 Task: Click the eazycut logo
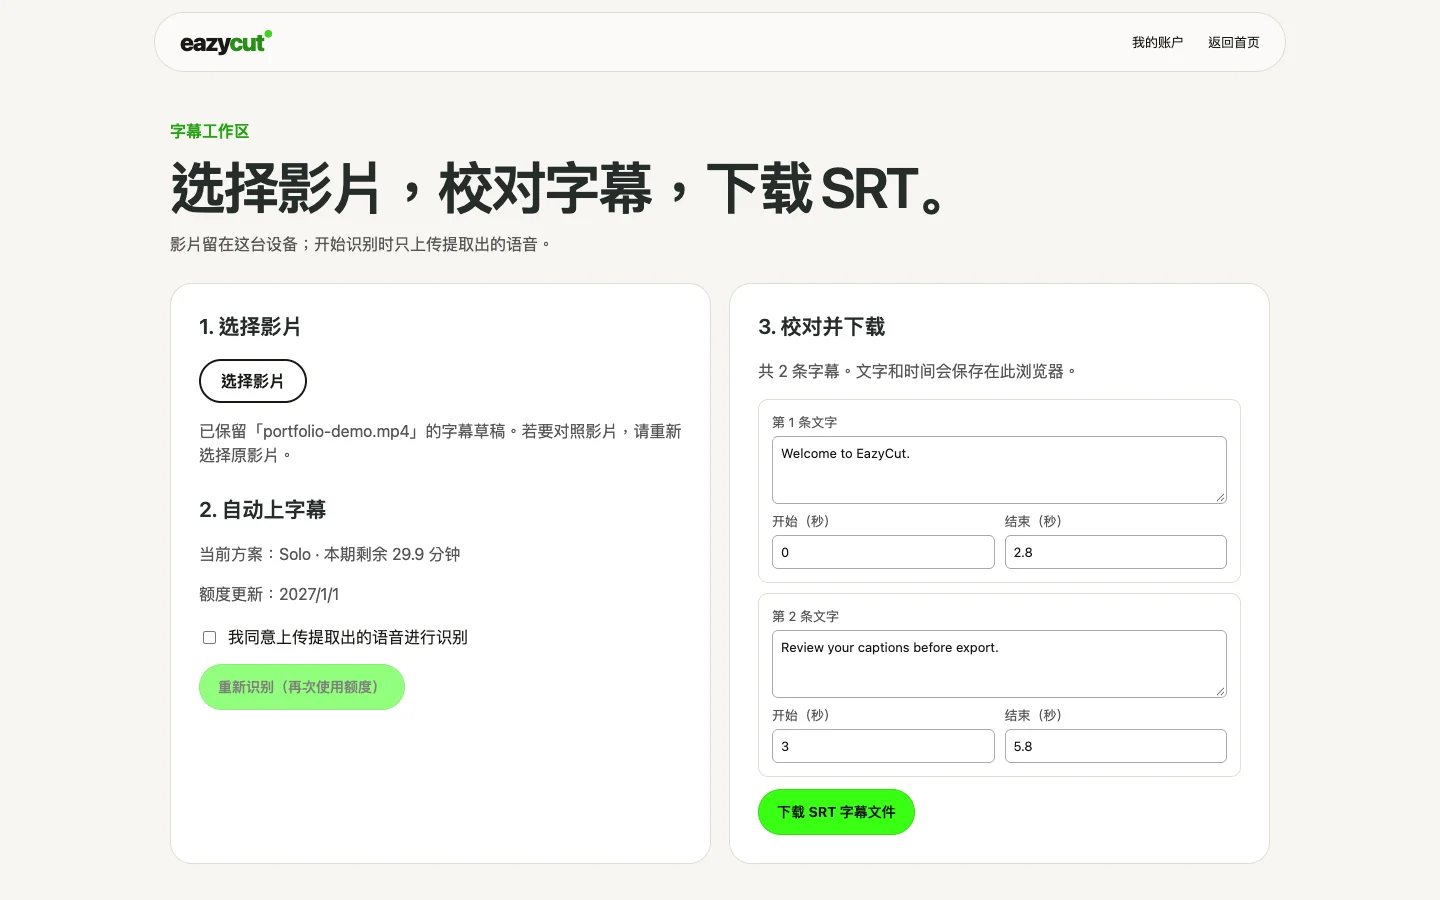coord(226,42)
